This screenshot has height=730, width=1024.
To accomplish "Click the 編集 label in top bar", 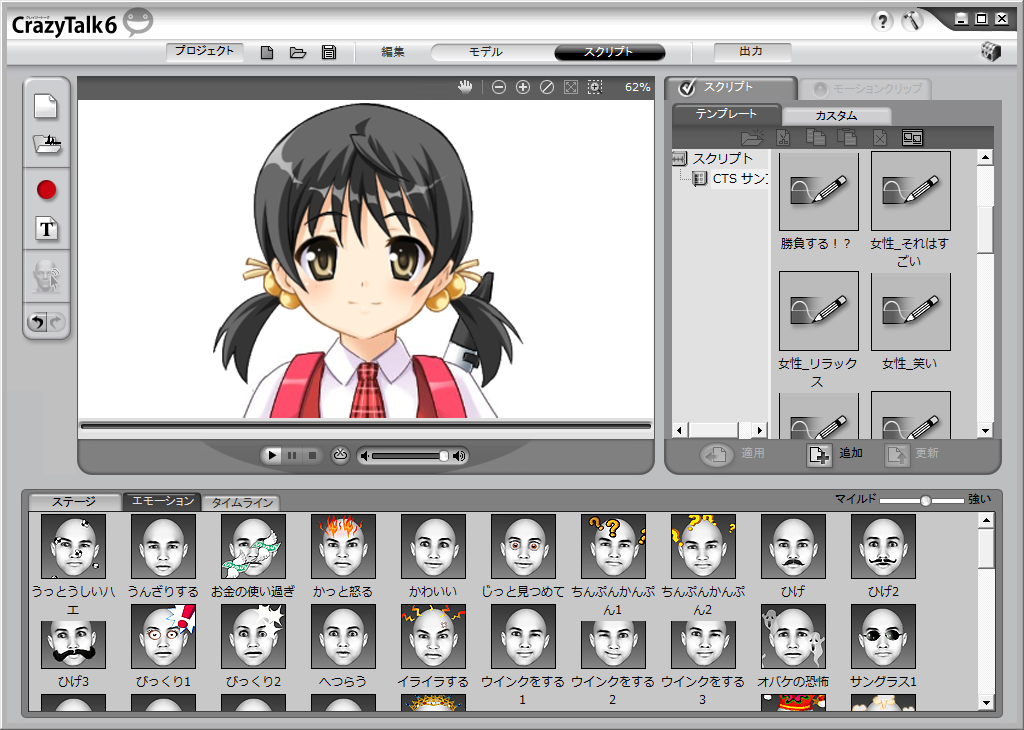I will [x=393, y=52].
